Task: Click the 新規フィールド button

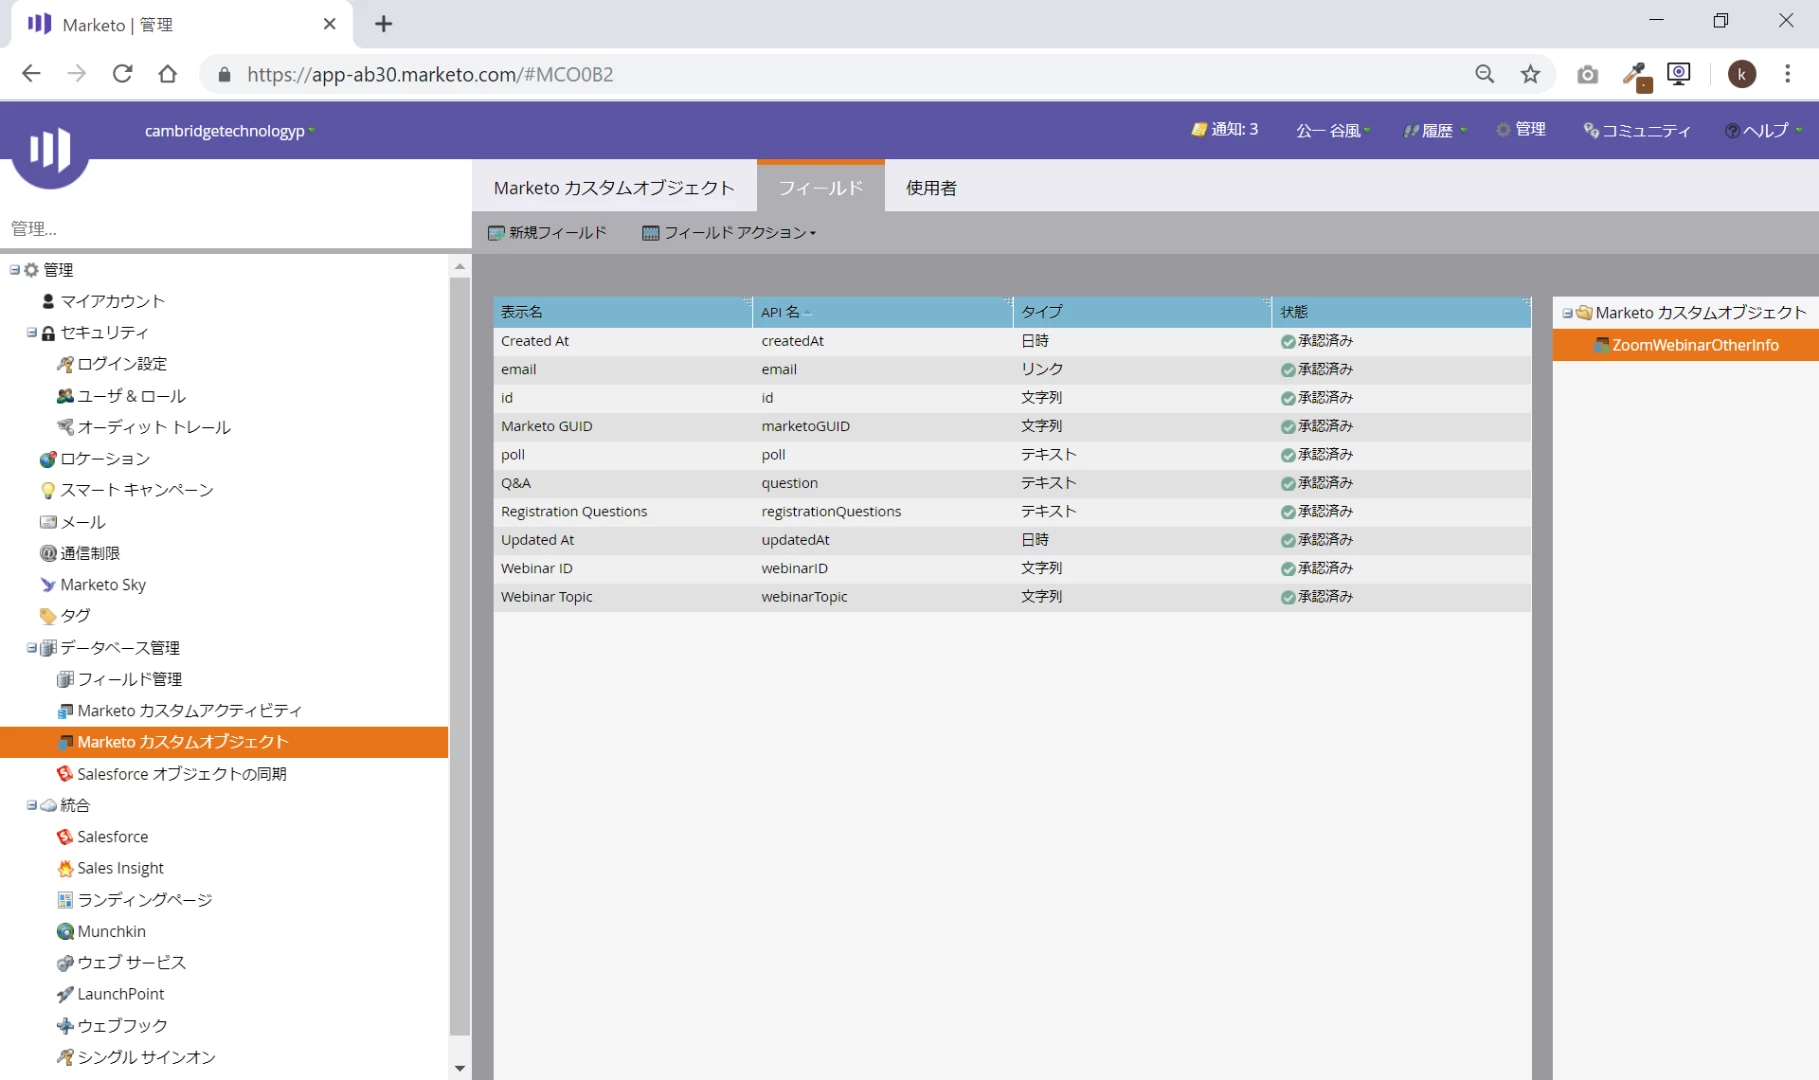Action: click(547, 233)
